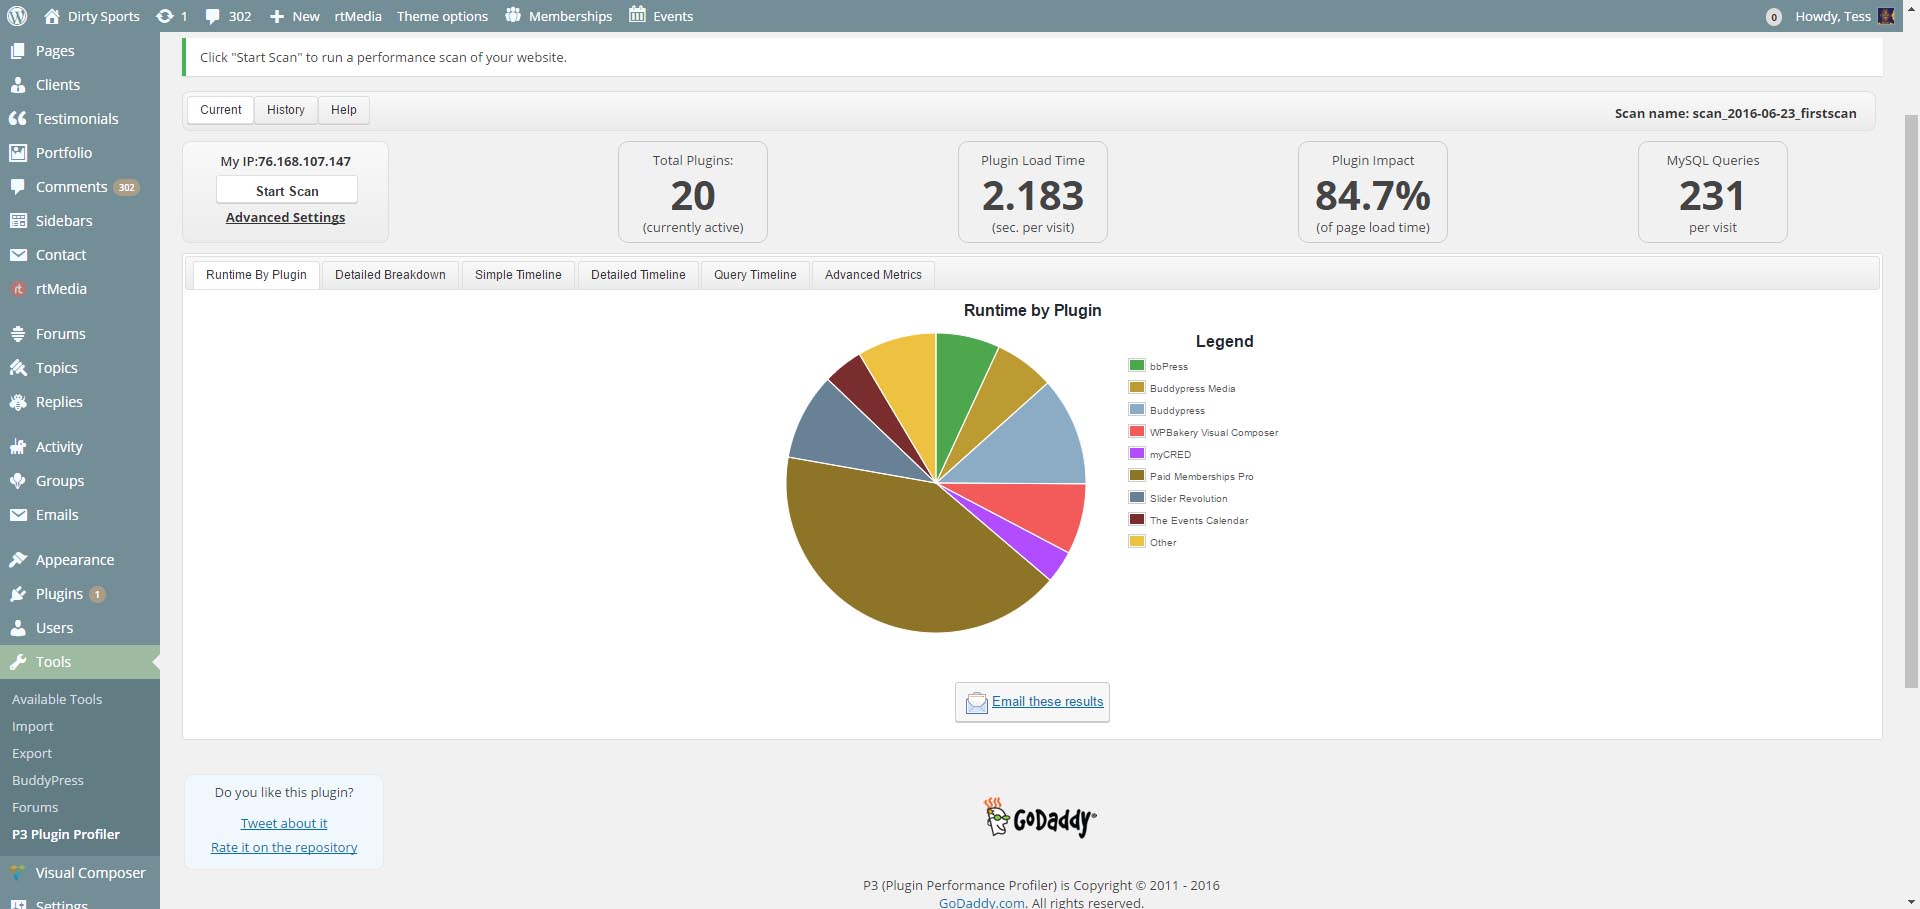Open the comments bubble icon in admin bar
Image resolution: width=1920 pixels, height=909 pixels.
[212, 16]
